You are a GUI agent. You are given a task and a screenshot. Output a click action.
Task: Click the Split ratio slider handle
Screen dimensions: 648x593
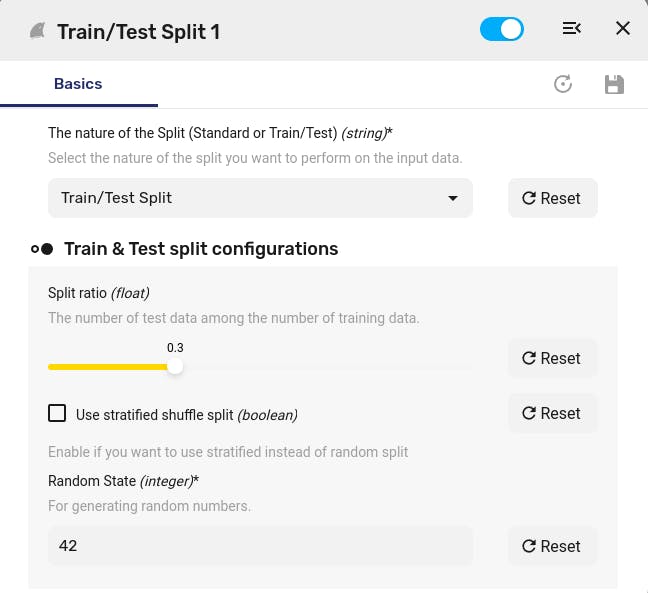pos(175,367)
